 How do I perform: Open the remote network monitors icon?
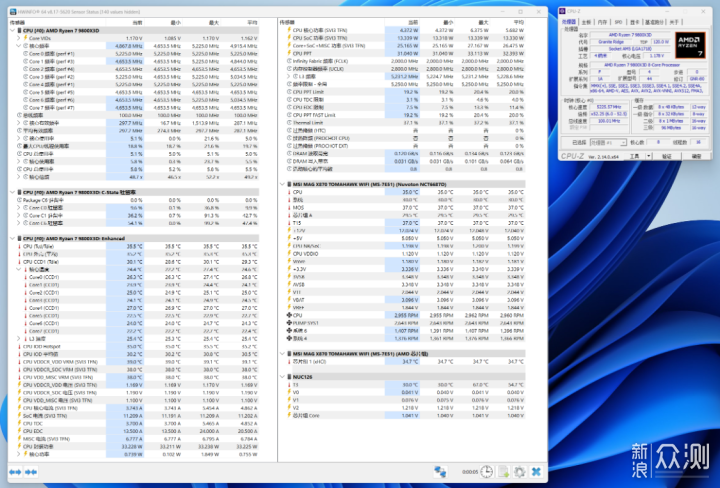(x=440, y=471)
